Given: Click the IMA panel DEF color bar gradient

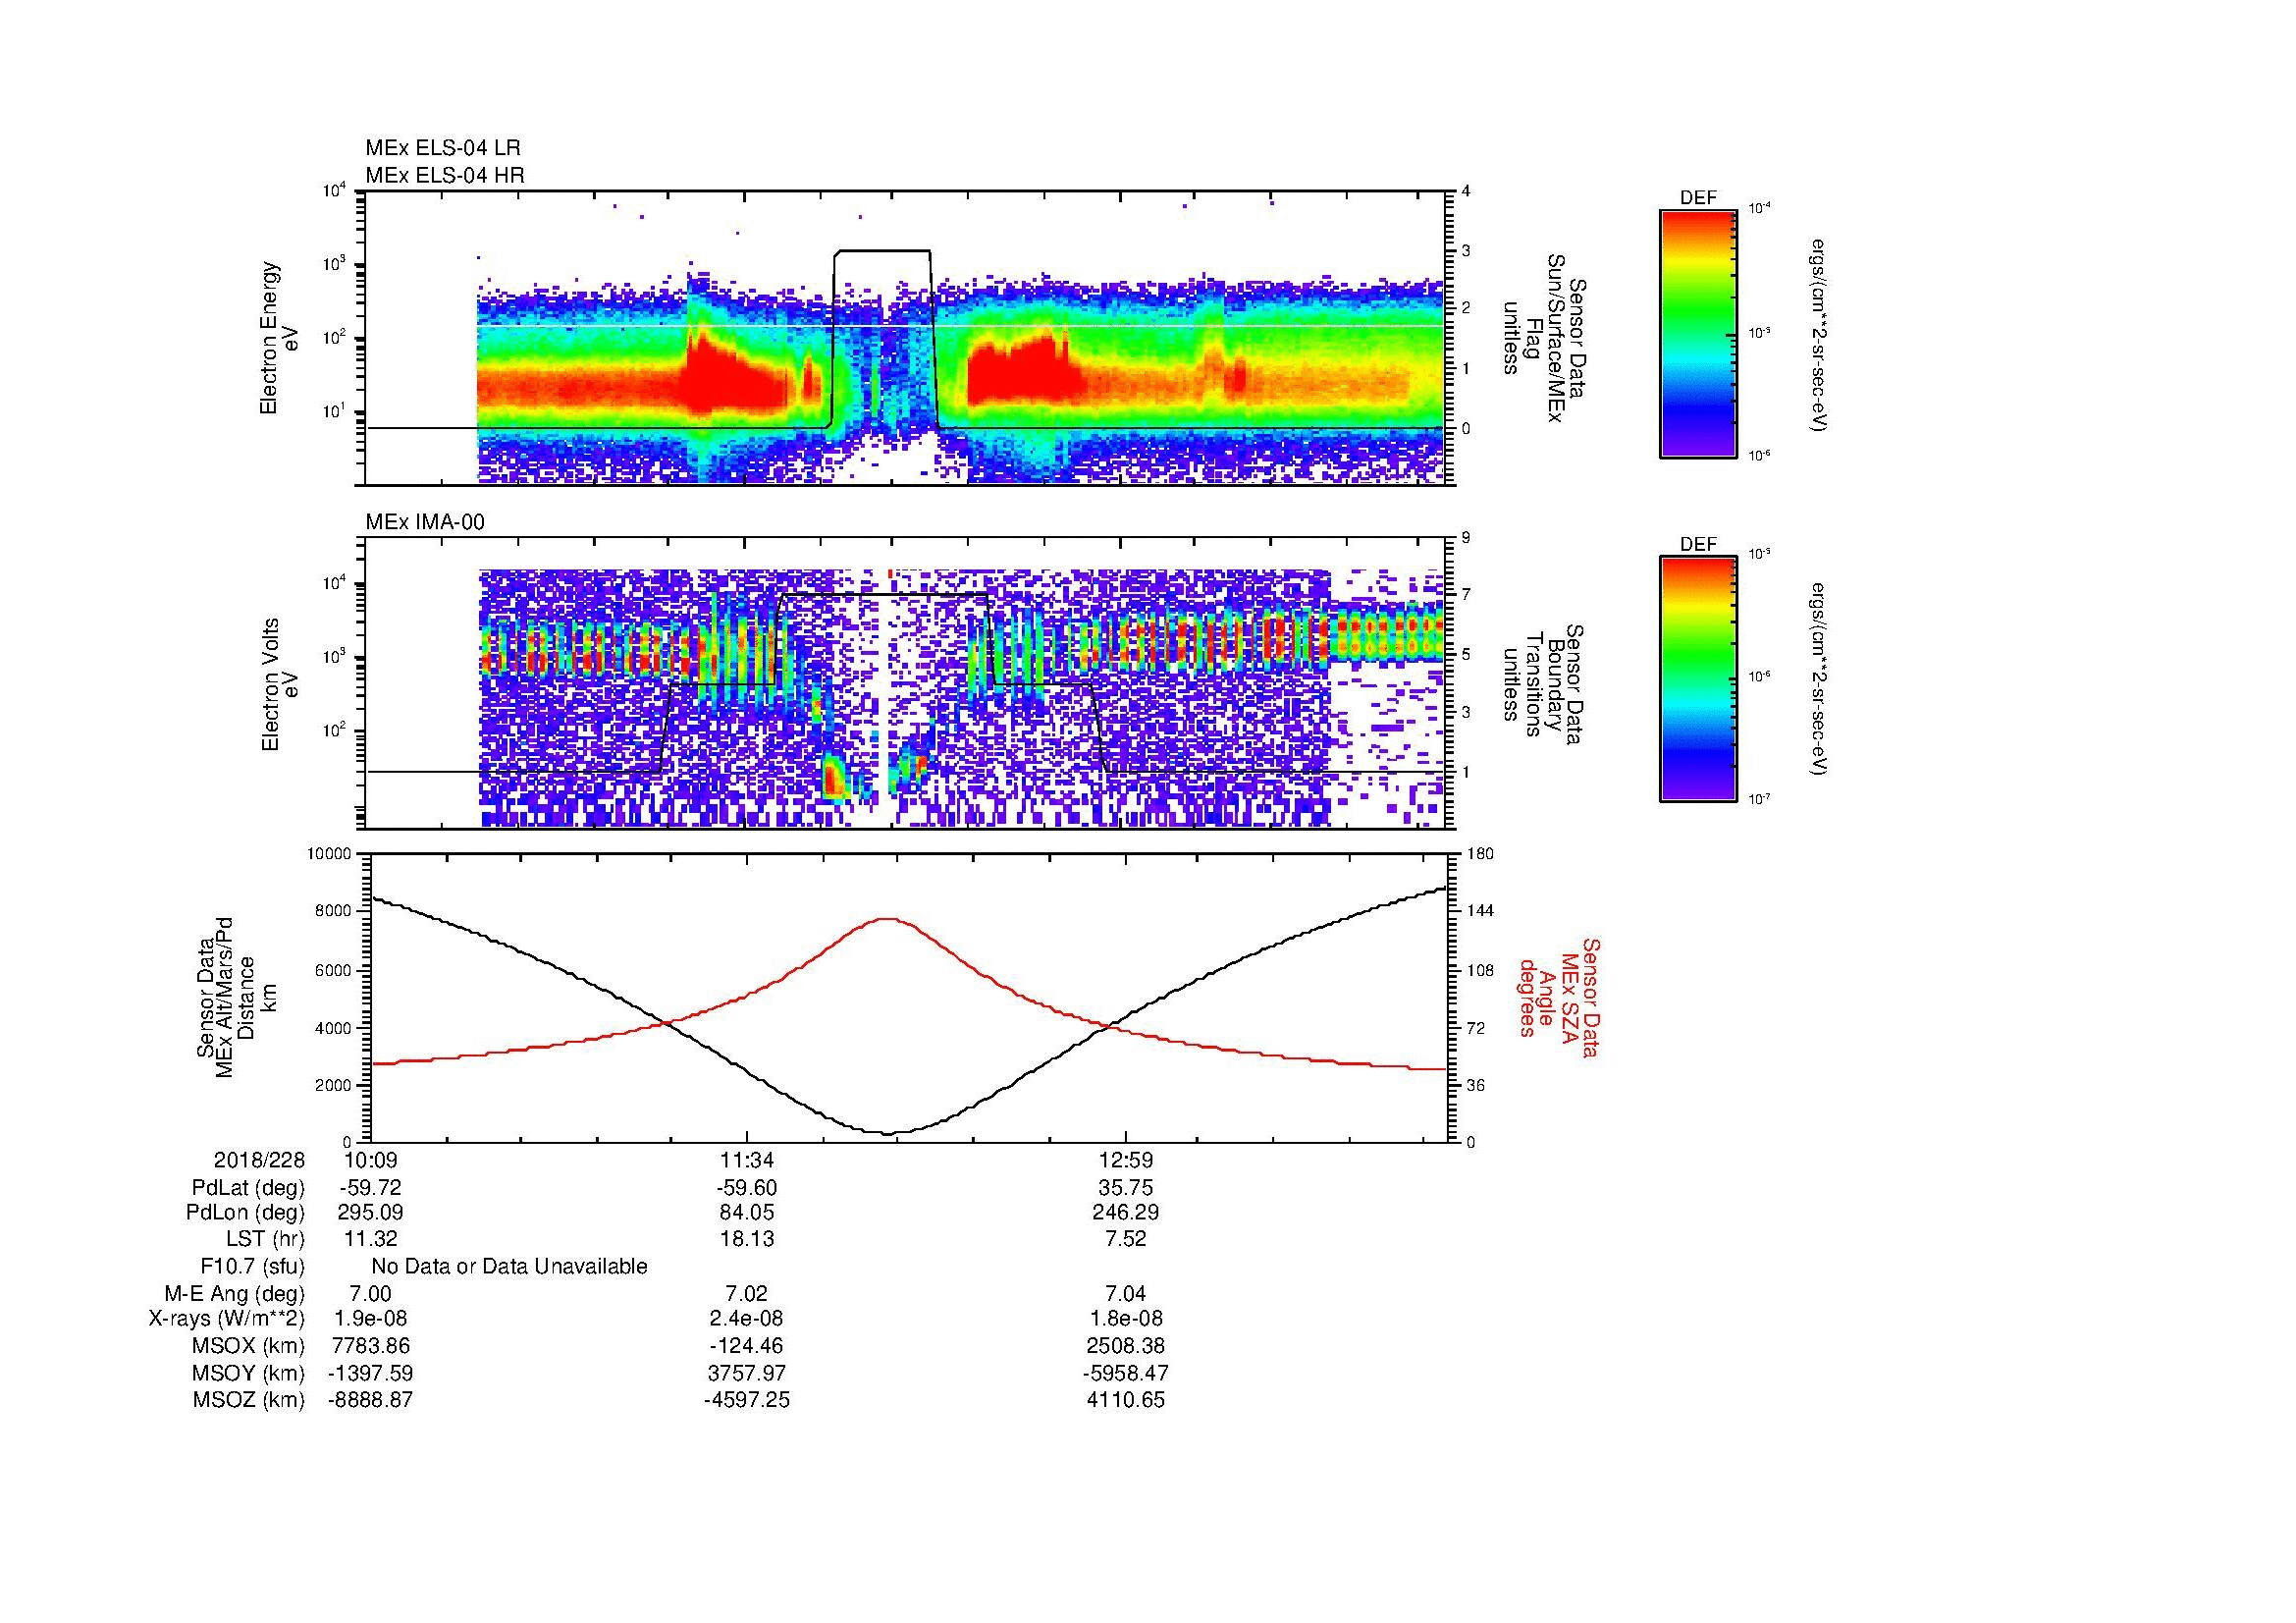Looking at the screenshot, I should point(1698,679).
